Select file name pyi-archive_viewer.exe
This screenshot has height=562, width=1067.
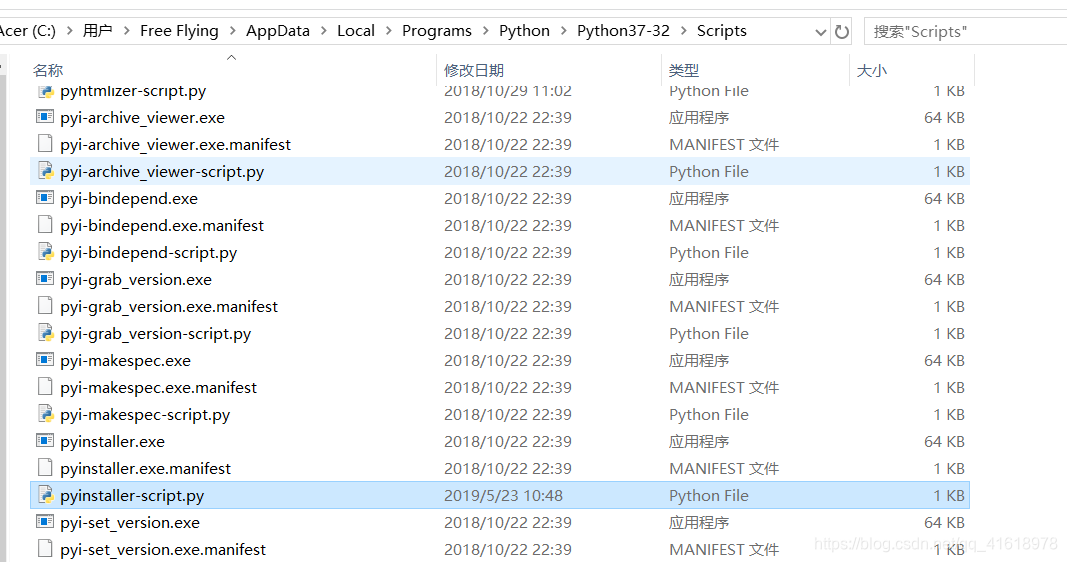(x=142, y=118)
